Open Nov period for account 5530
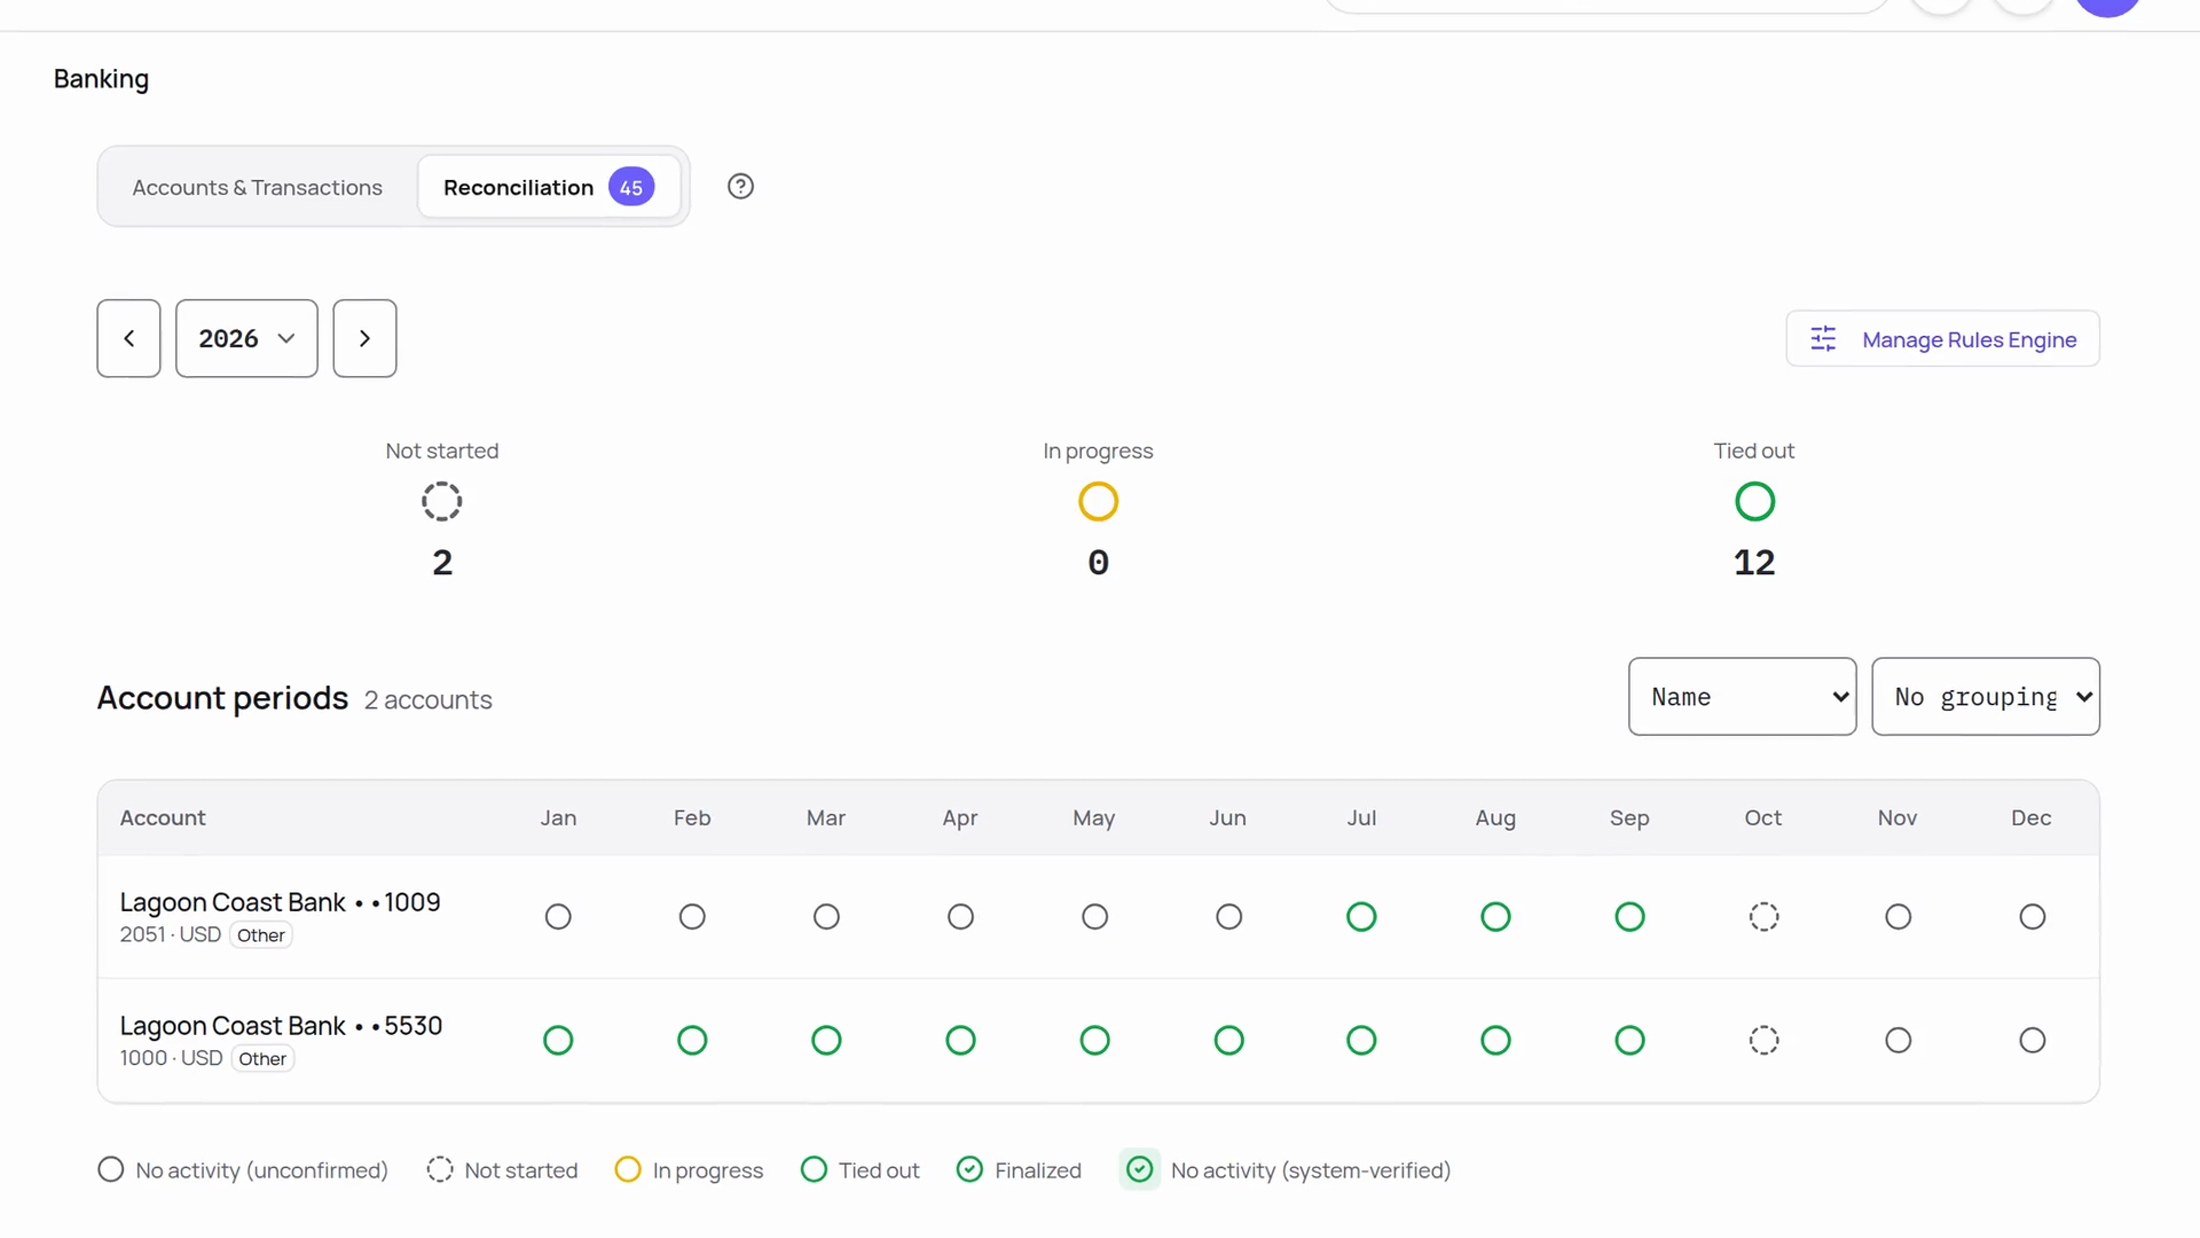 [1898, 1040]
